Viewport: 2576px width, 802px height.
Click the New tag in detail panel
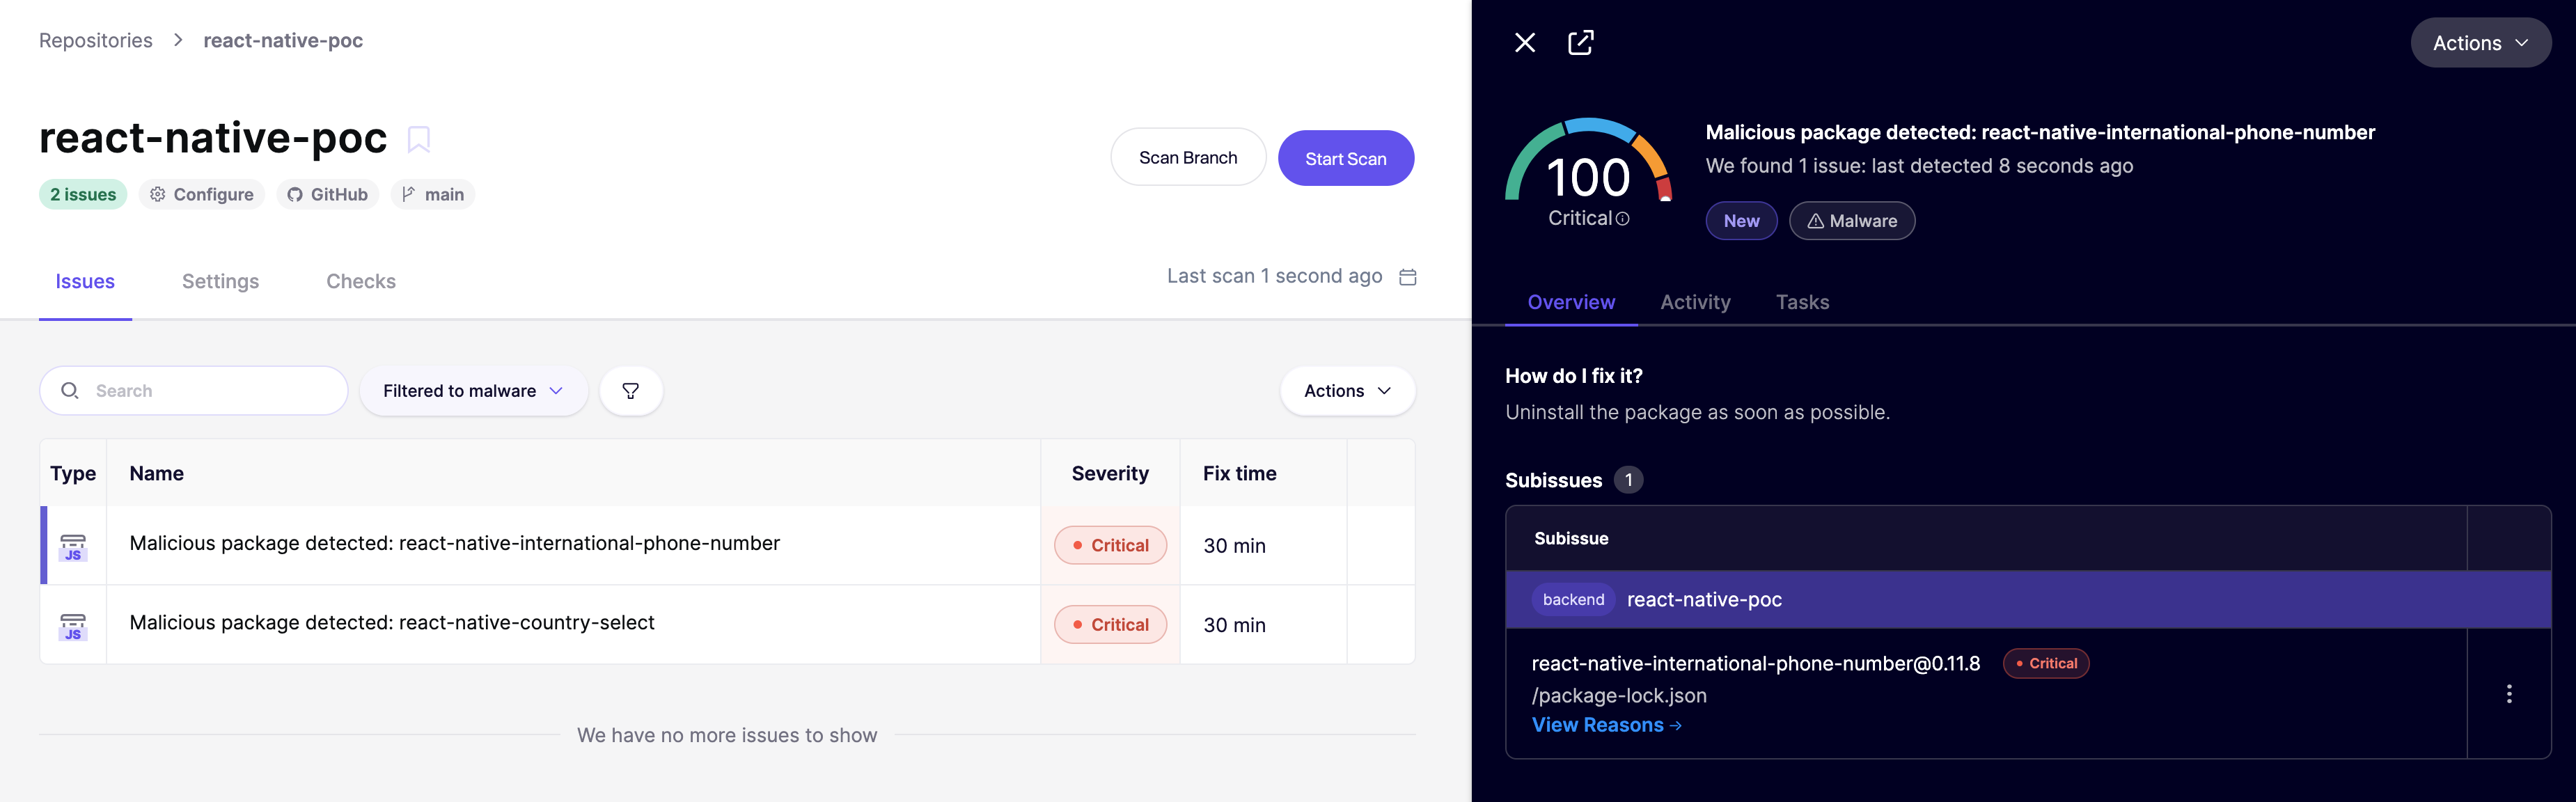click(x=1741, y=221)
